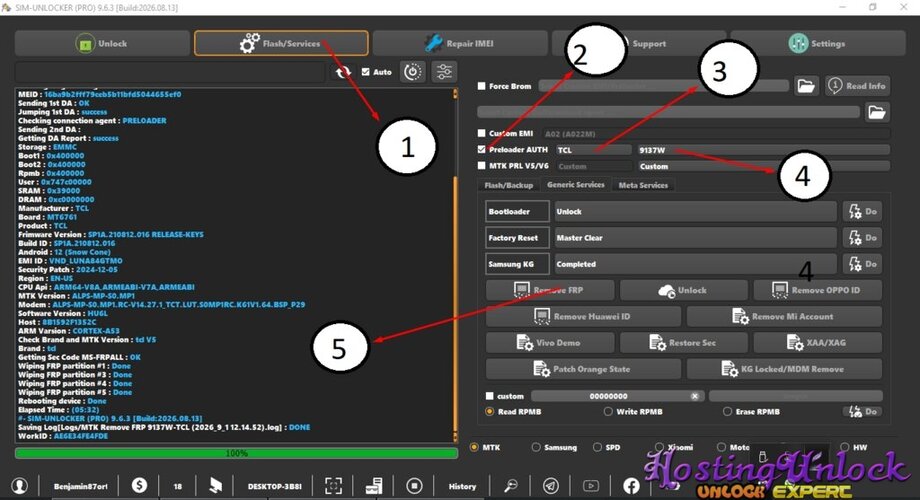The width and height of the screenshot is (920, 500).
Task: Open the Meta Services sub-tab
Action: tap(643, 185)
